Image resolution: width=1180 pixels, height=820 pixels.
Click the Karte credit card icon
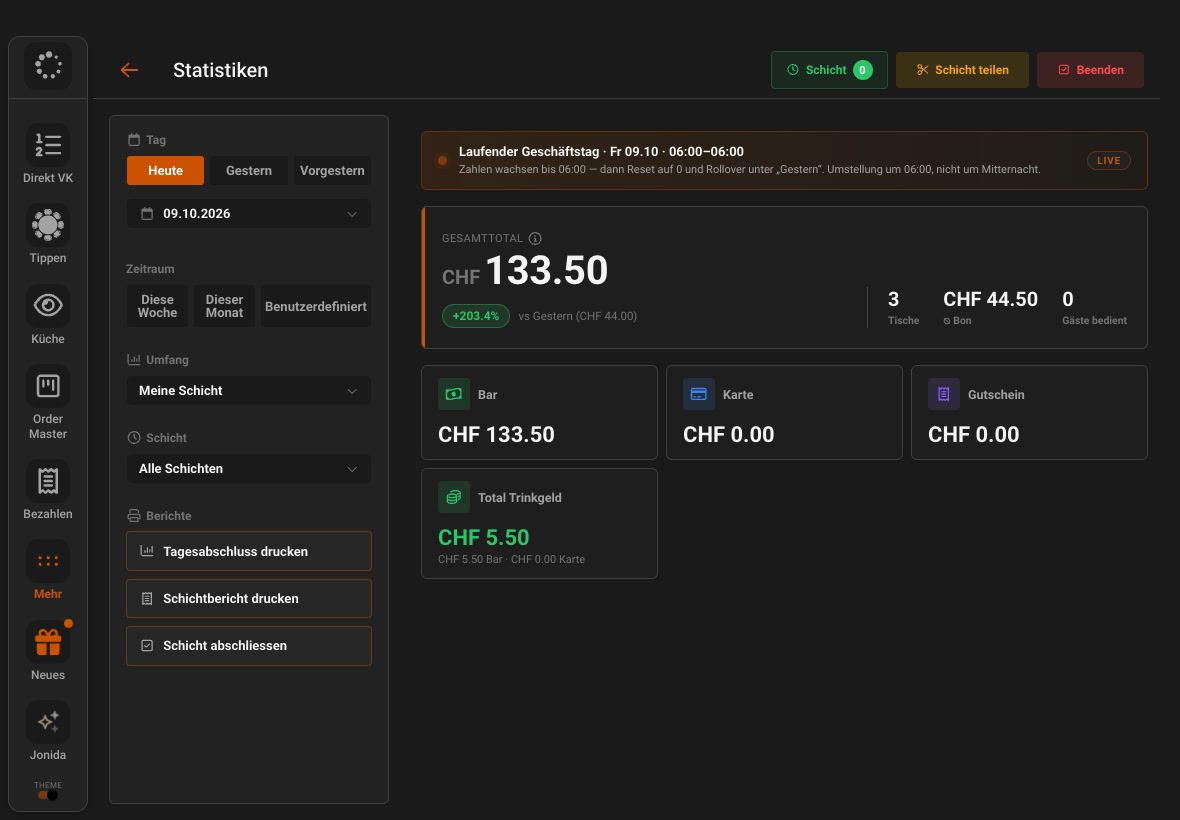[698, 394]
